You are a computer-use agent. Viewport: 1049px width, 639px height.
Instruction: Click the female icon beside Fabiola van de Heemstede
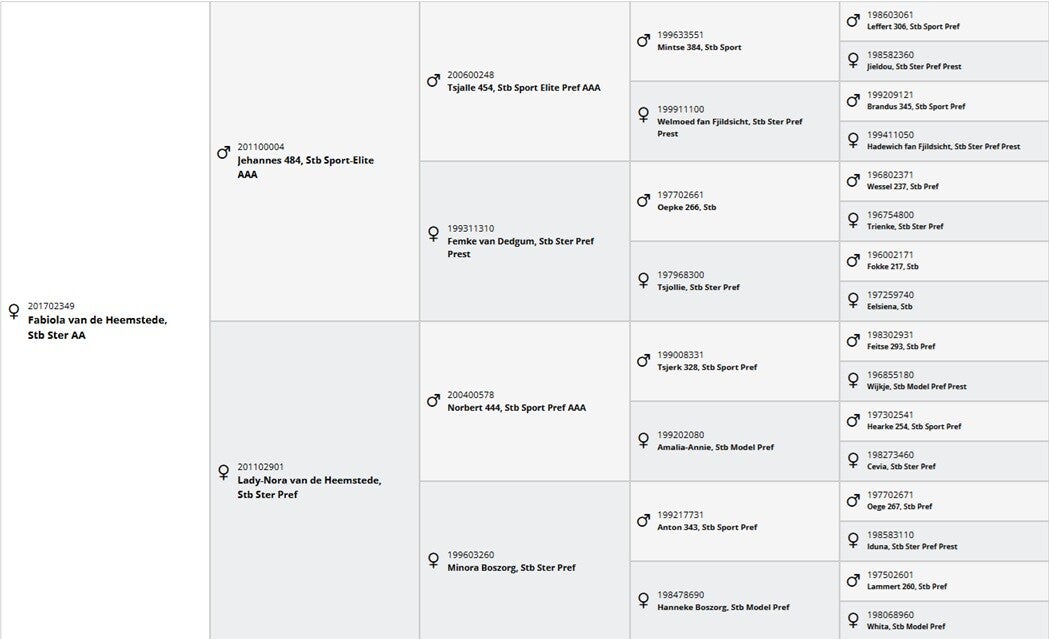point(14,312)
